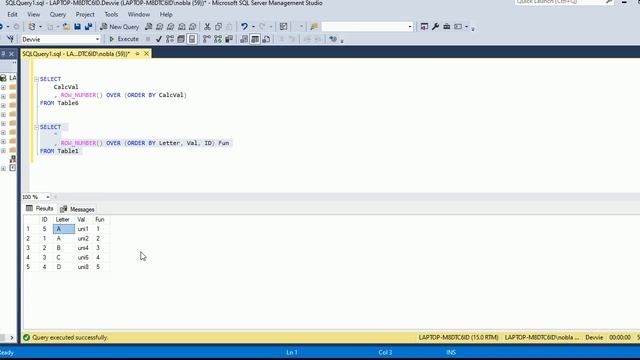Click the Undo arrow icon
Screen dimensions: 640x360
(x=244, y=27)
